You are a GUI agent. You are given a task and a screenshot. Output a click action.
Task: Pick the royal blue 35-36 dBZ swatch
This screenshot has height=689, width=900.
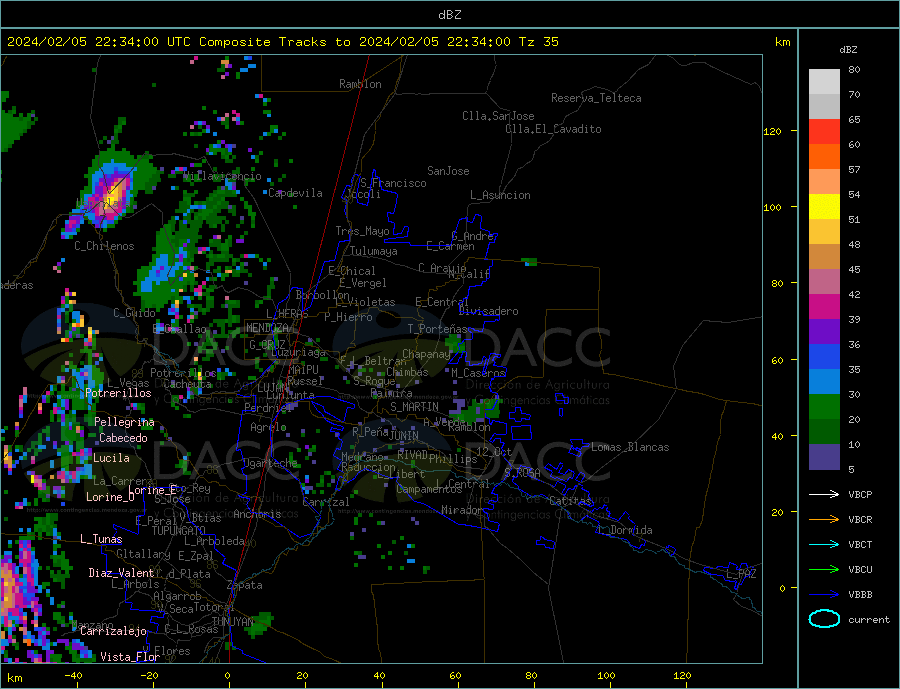click(824, 357)
